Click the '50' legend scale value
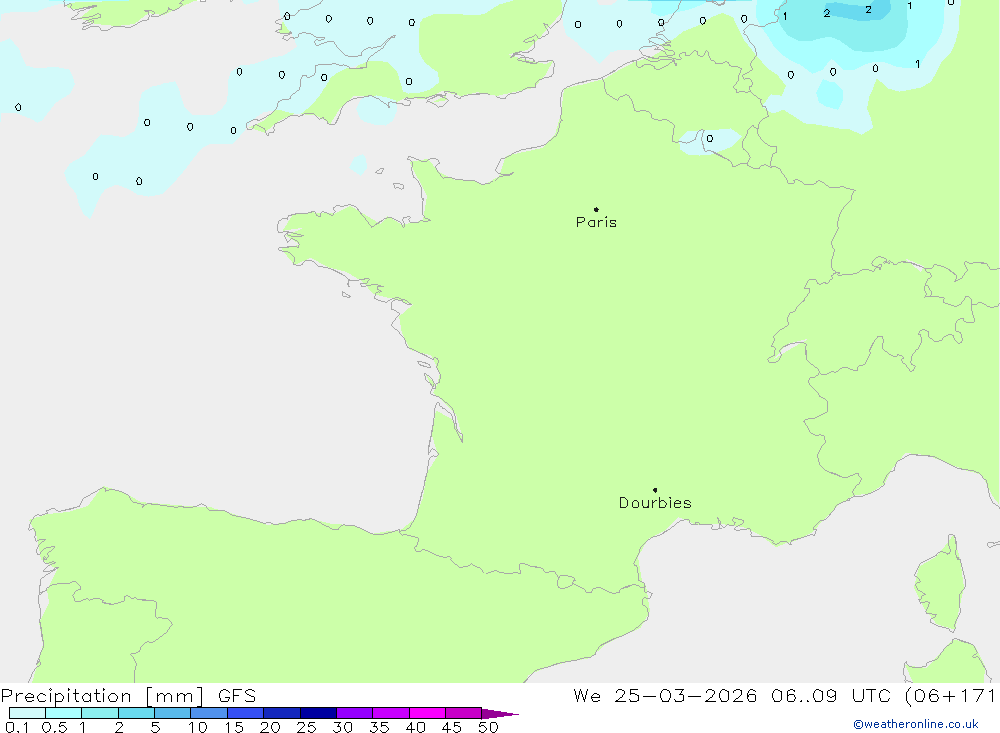 (488, 727)
